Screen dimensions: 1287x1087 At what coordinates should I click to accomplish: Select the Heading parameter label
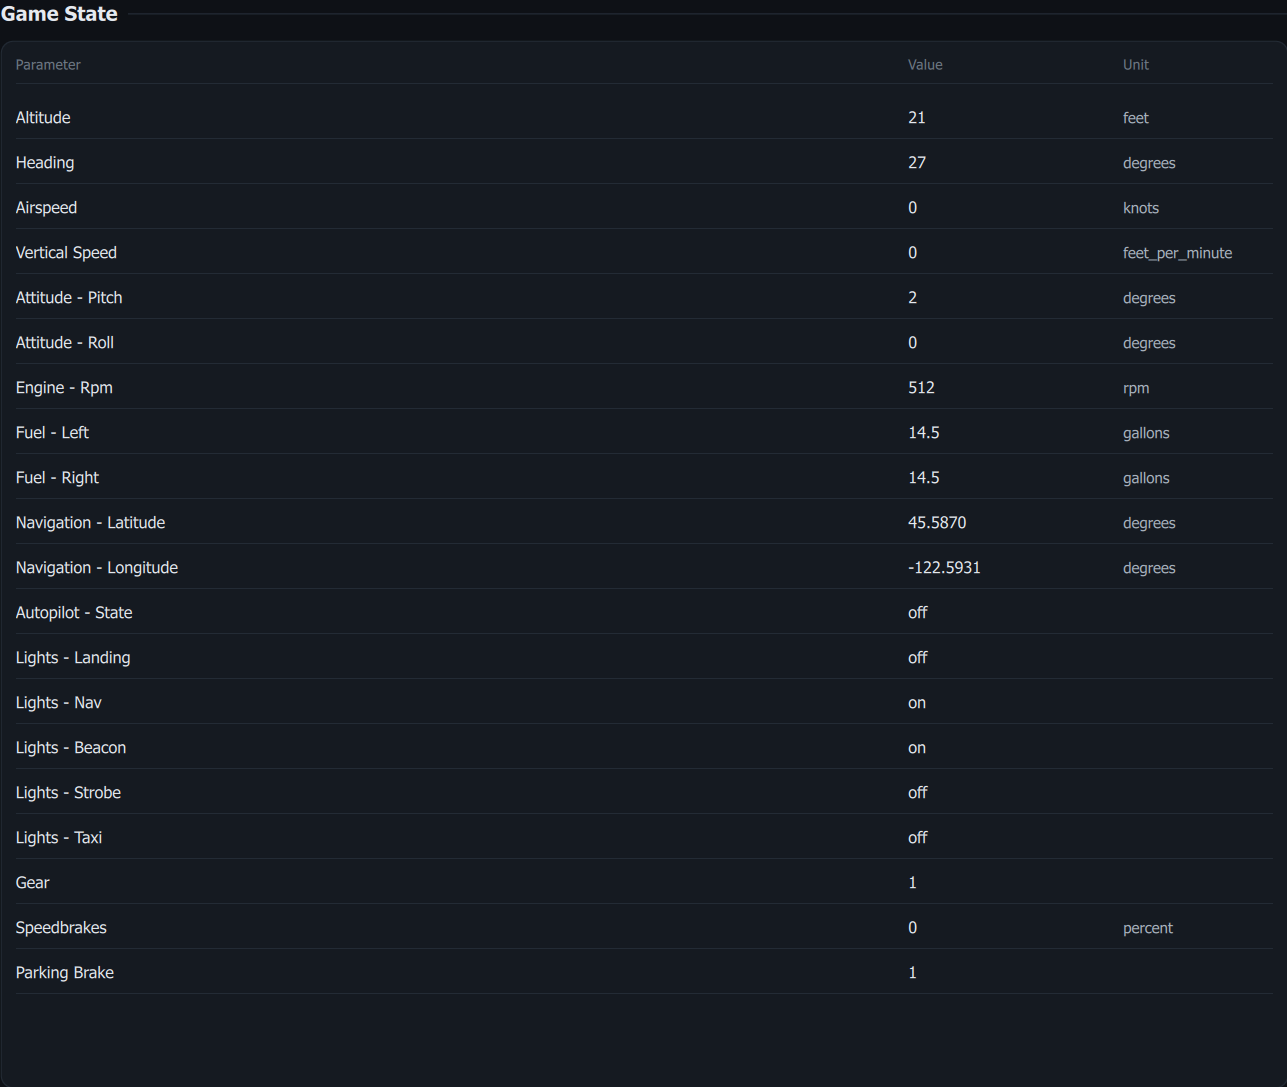(x=45, y=163)
